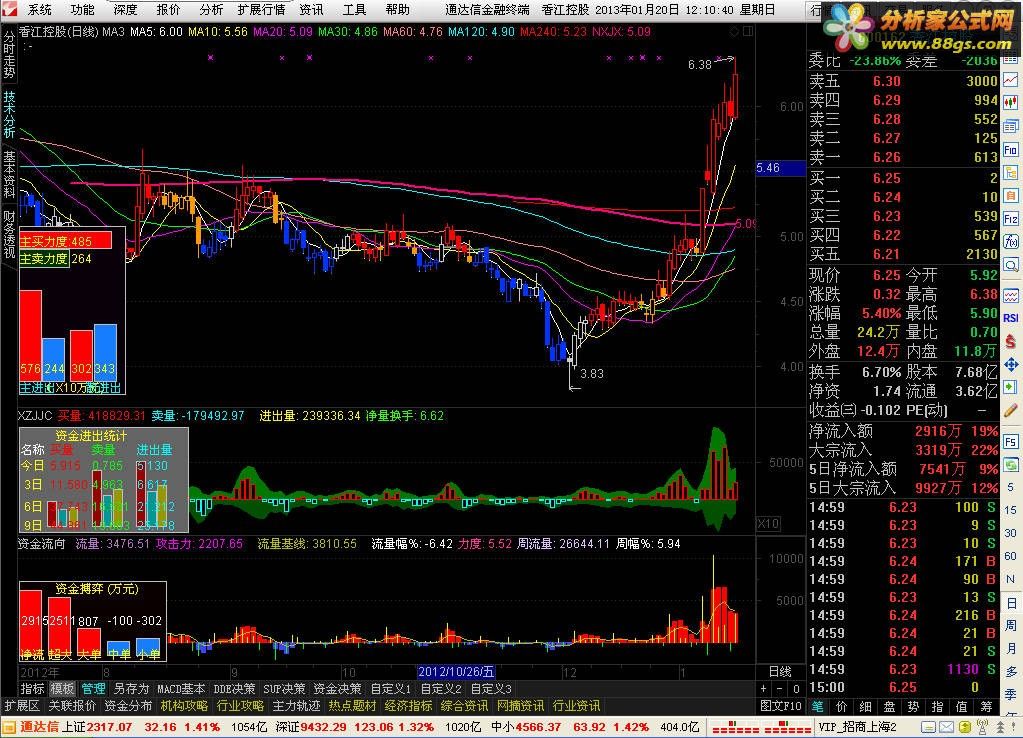Click the red S dollar icon

pos(1011,341)
